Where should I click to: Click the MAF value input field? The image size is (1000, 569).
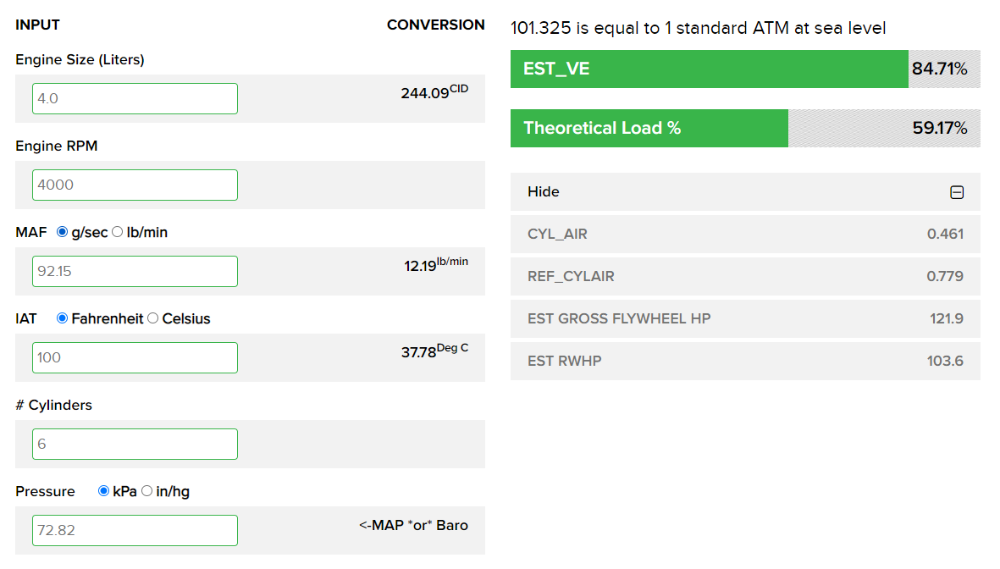coord(135,271)
